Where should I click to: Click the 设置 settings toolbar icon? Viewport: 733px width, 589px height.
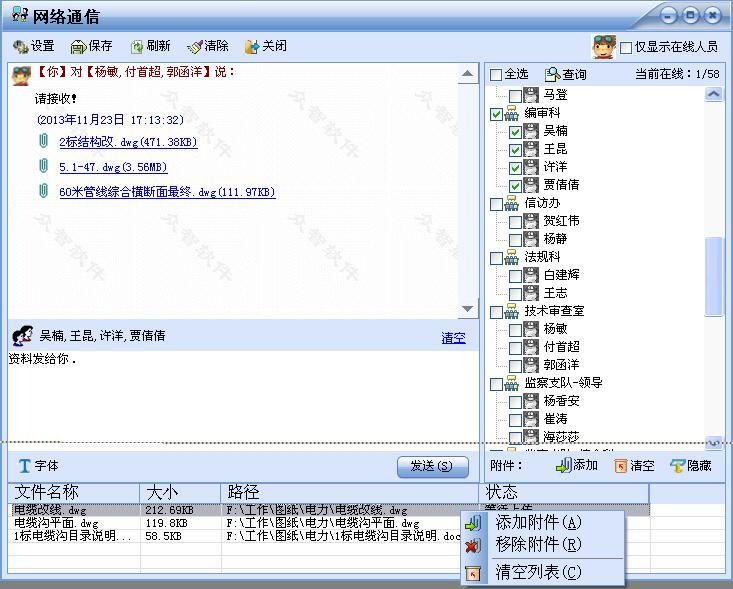coord(20,46)
